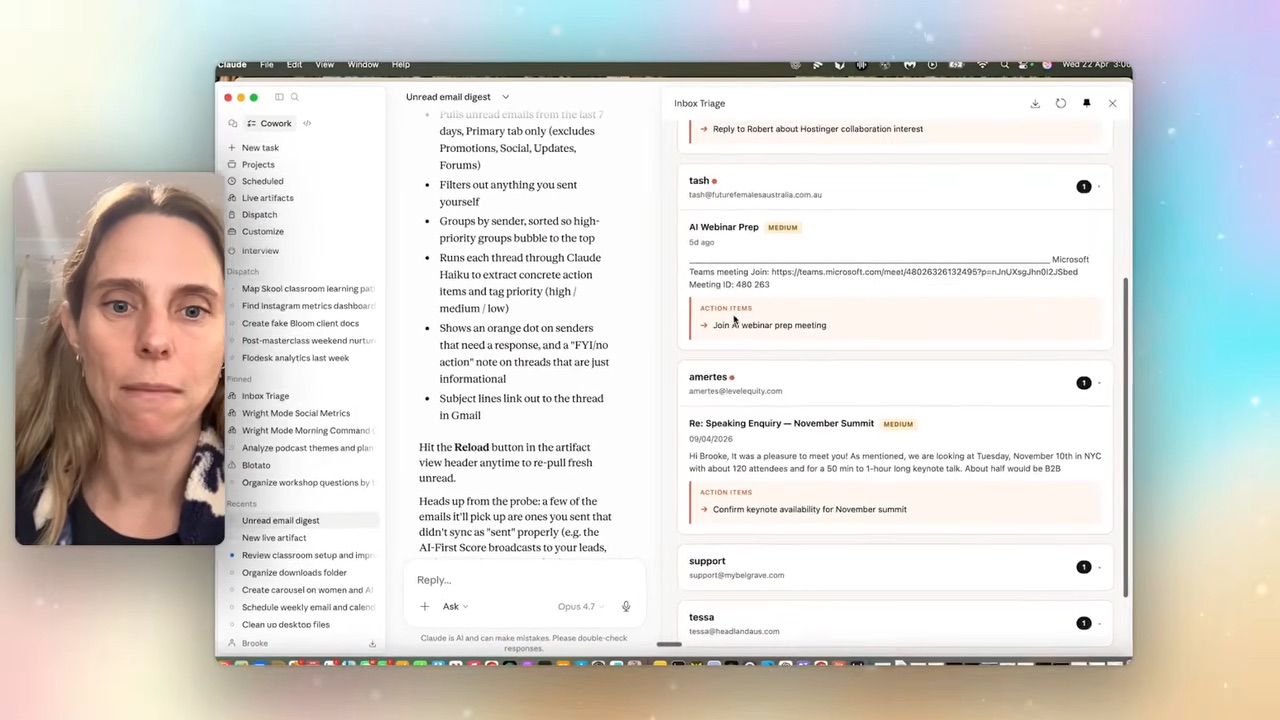Open 'New live artifact' in Recents
The height and width of the screenshot is (720, 1280).
[274, 538]
